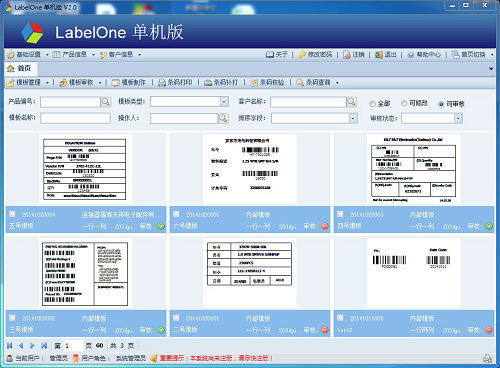Check the 二号模板 checkbox

tap(176, 318)
